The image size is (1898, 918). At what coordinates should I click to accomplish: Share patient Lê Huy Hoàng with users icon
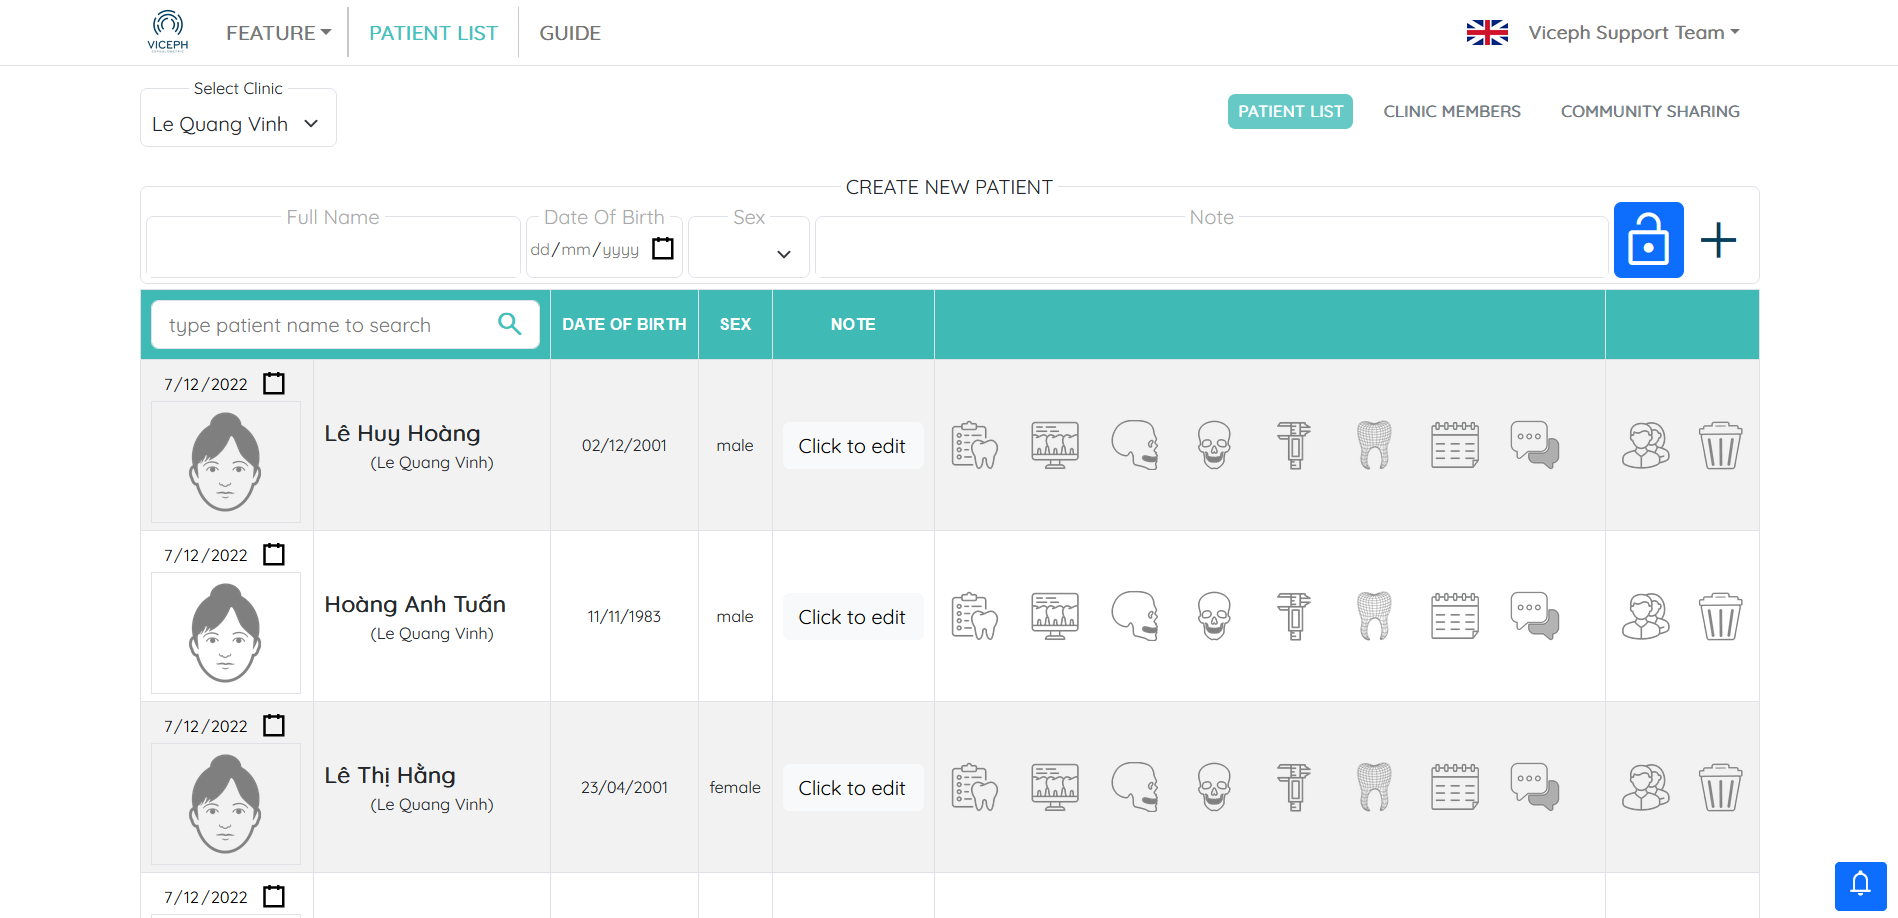[x=1646, y=445]
